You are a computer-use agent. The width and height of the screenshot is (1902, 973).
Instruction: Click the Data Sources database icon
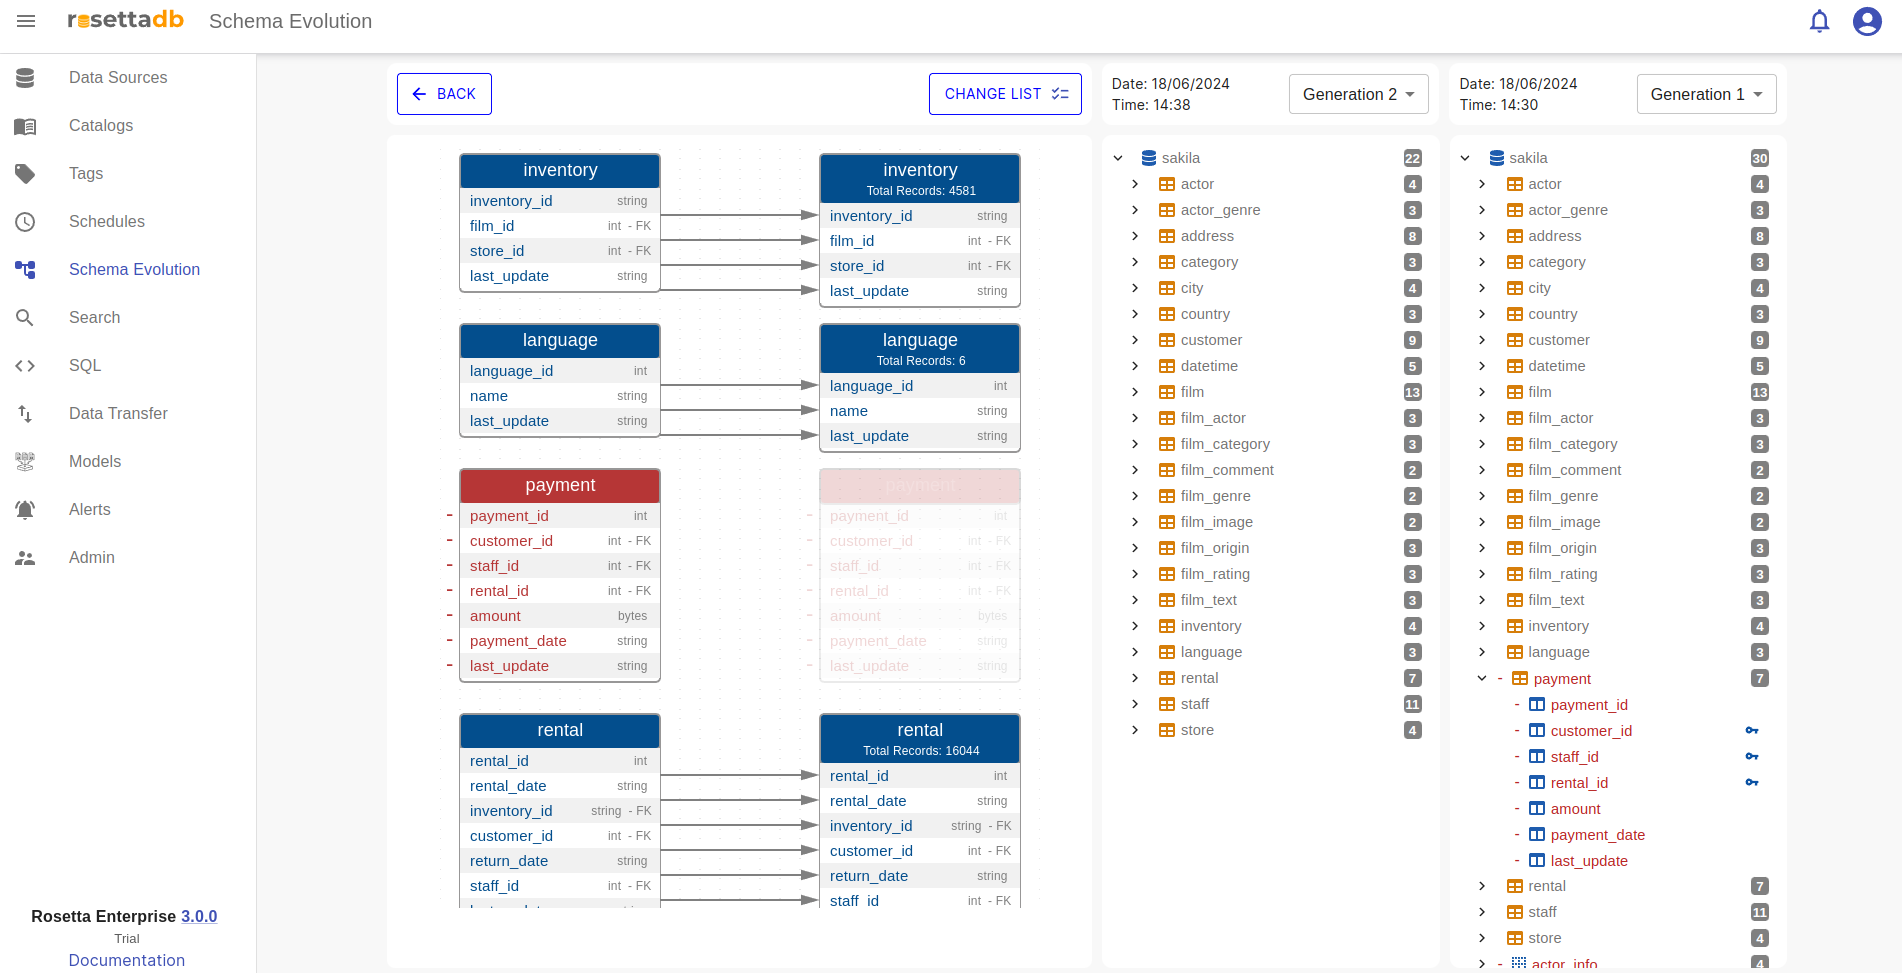(x=26, y=78)
